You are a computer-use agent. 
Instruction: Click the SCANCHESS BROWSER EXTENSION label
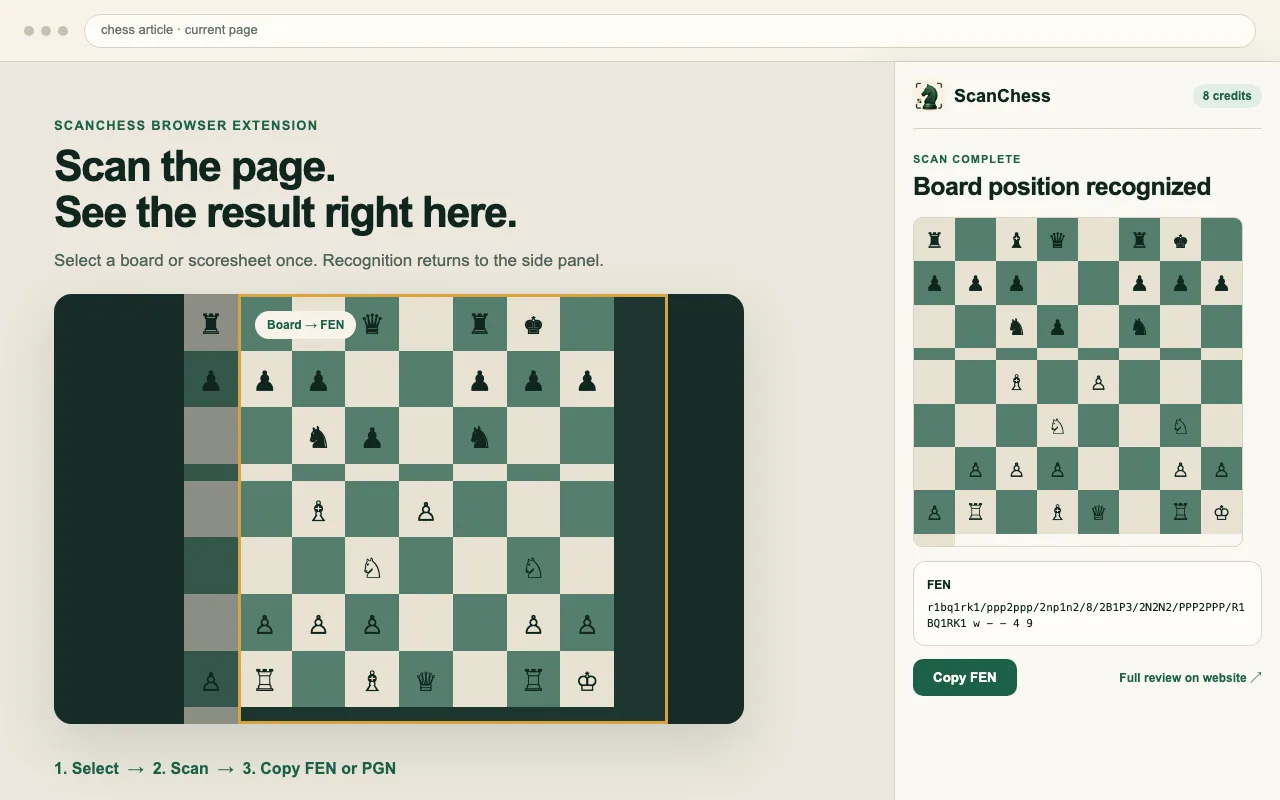[186, 126]
